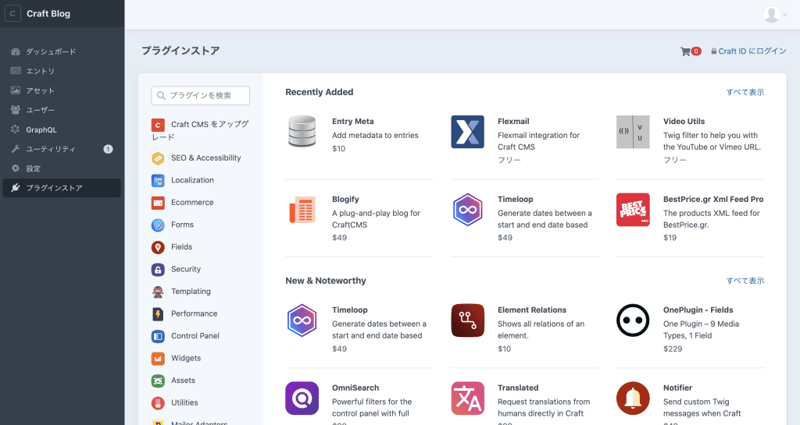
Task: Open the Flexmail plugin icon
Action: pyautogui.click(x=468, y=132)
